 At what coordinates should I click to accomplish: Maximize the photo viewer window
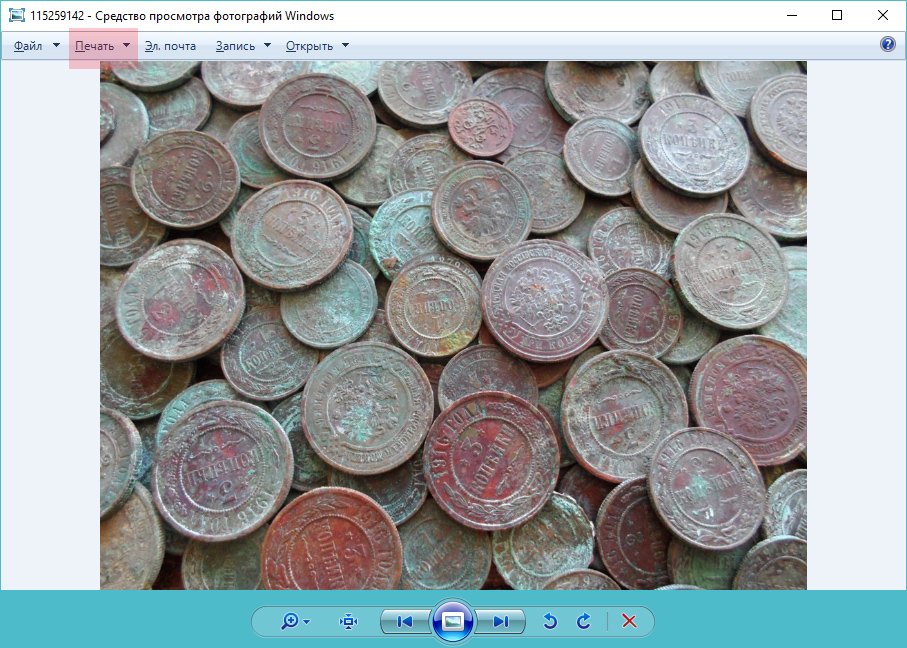pos(837,15)
